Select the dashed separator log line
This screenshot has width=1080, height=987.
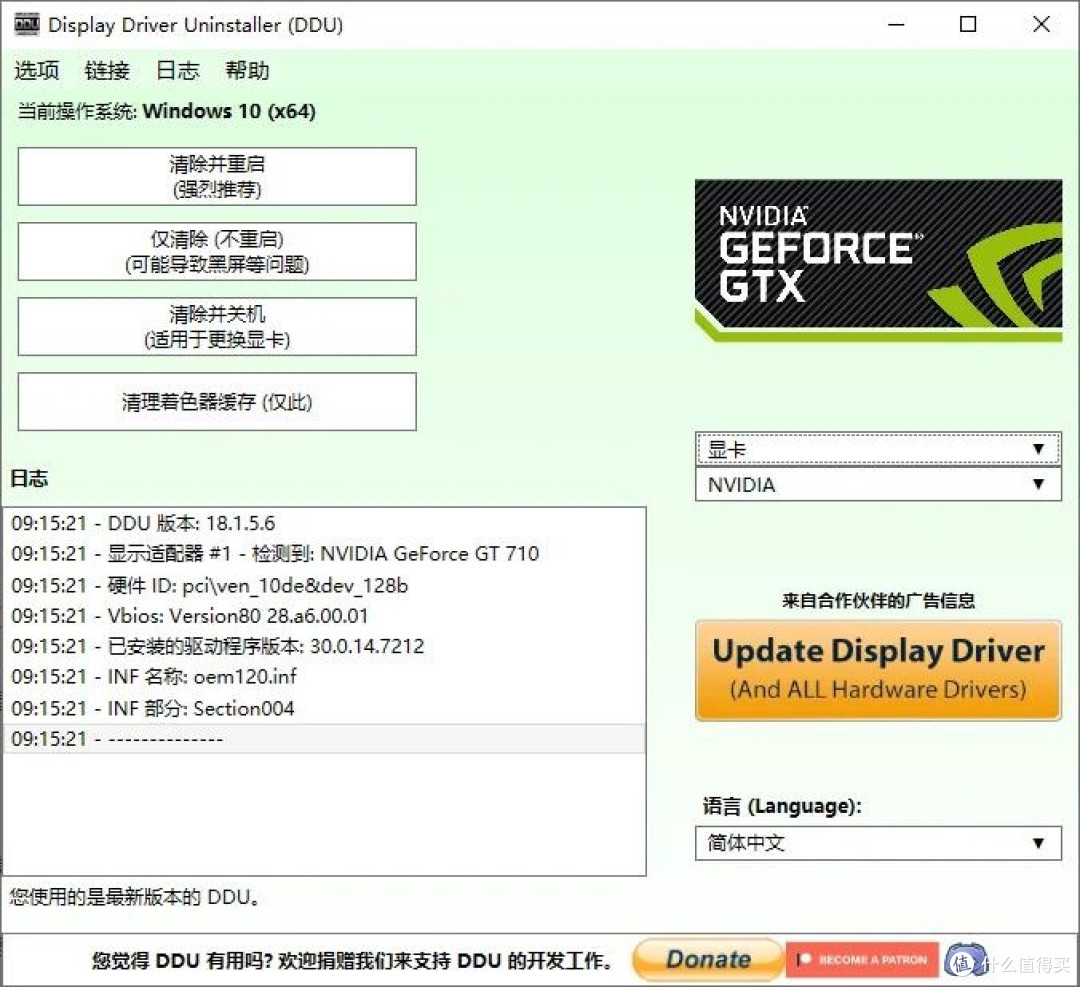[x=324, y=738]
